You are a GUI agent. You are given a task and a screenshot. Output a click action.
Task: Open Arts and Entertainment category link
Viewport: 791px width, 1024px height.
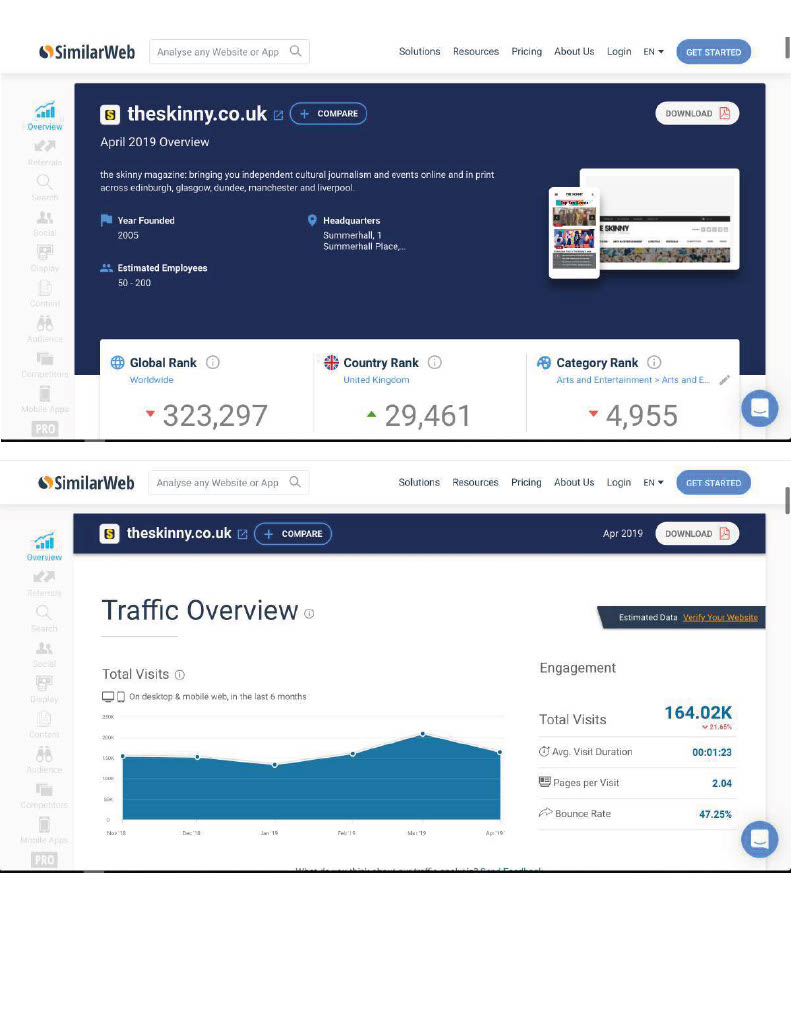point(632,380)
